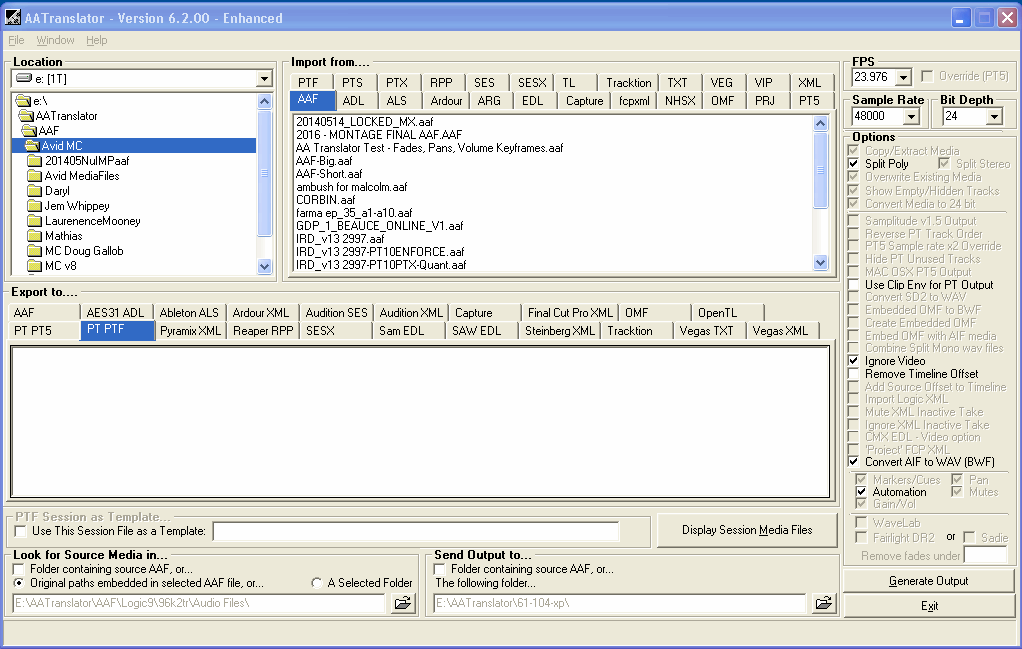Click scroll-up arrow of AAF file list
1022x649 pixels.
click(x=821, y=123)
